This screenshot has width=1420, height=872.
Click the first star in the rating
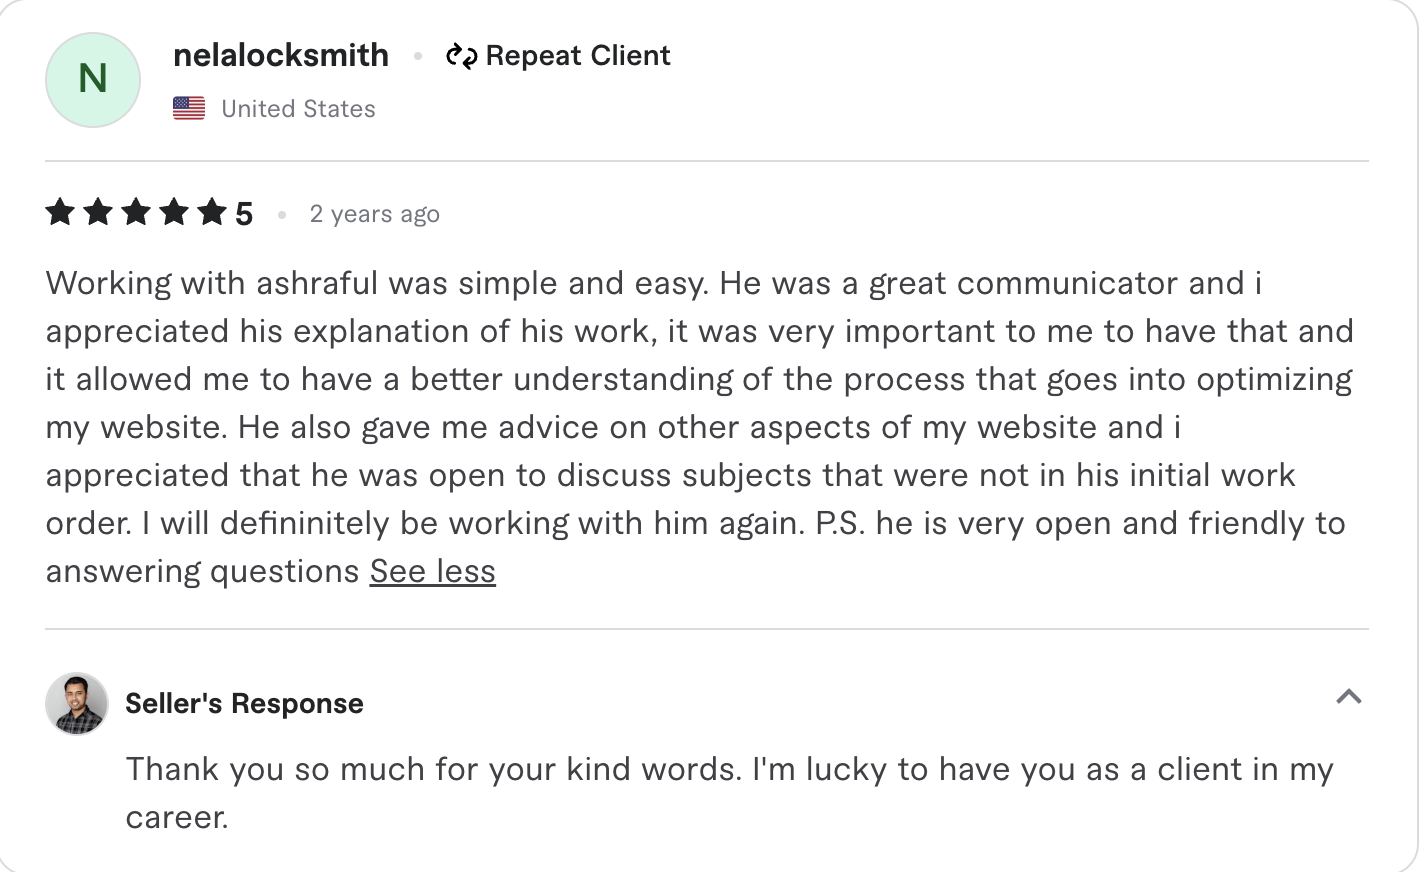click(59, 212)
